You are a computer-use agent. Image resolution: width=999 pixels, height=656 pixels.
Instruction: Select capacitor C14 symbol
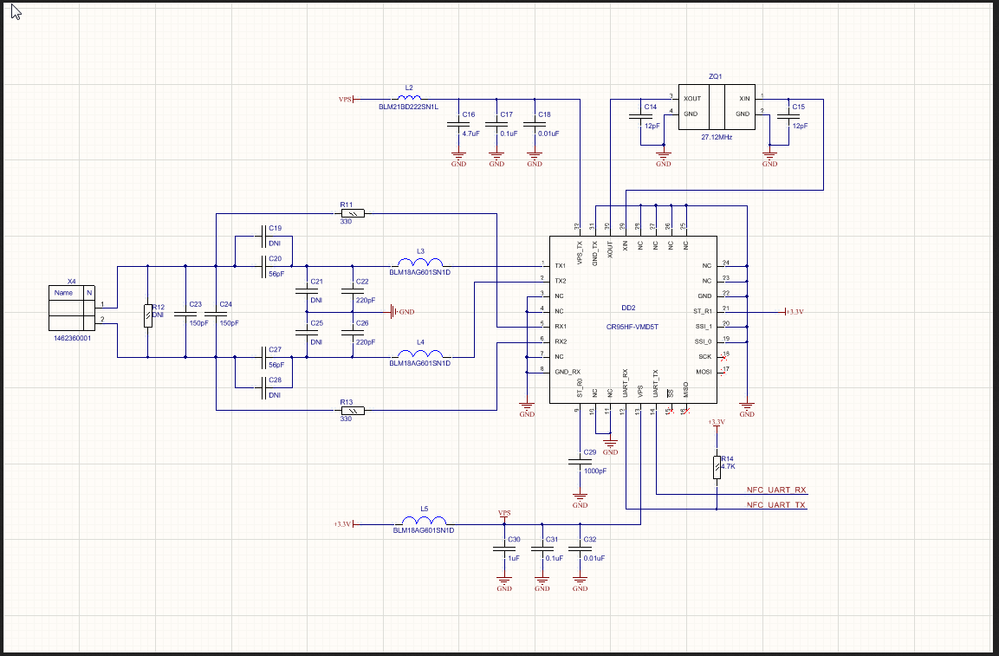click(640, 117)
